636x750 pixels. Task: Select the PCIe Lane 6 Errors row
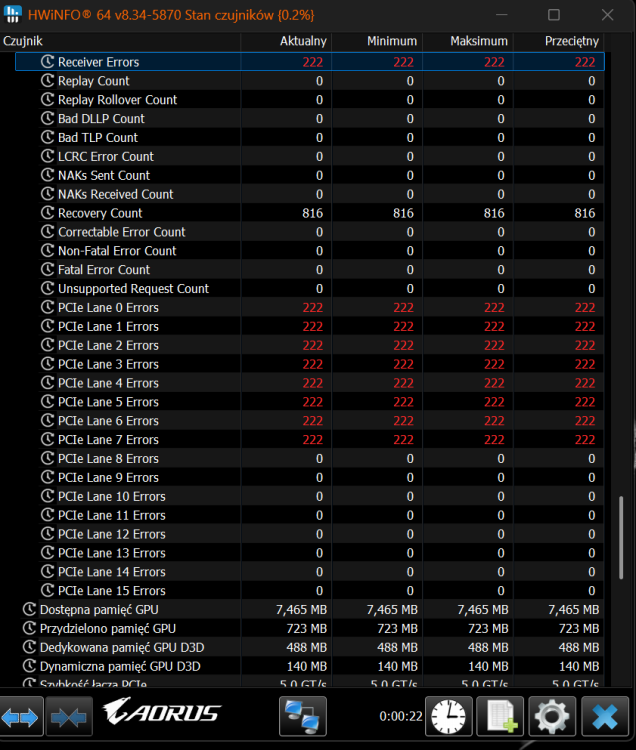310,420
